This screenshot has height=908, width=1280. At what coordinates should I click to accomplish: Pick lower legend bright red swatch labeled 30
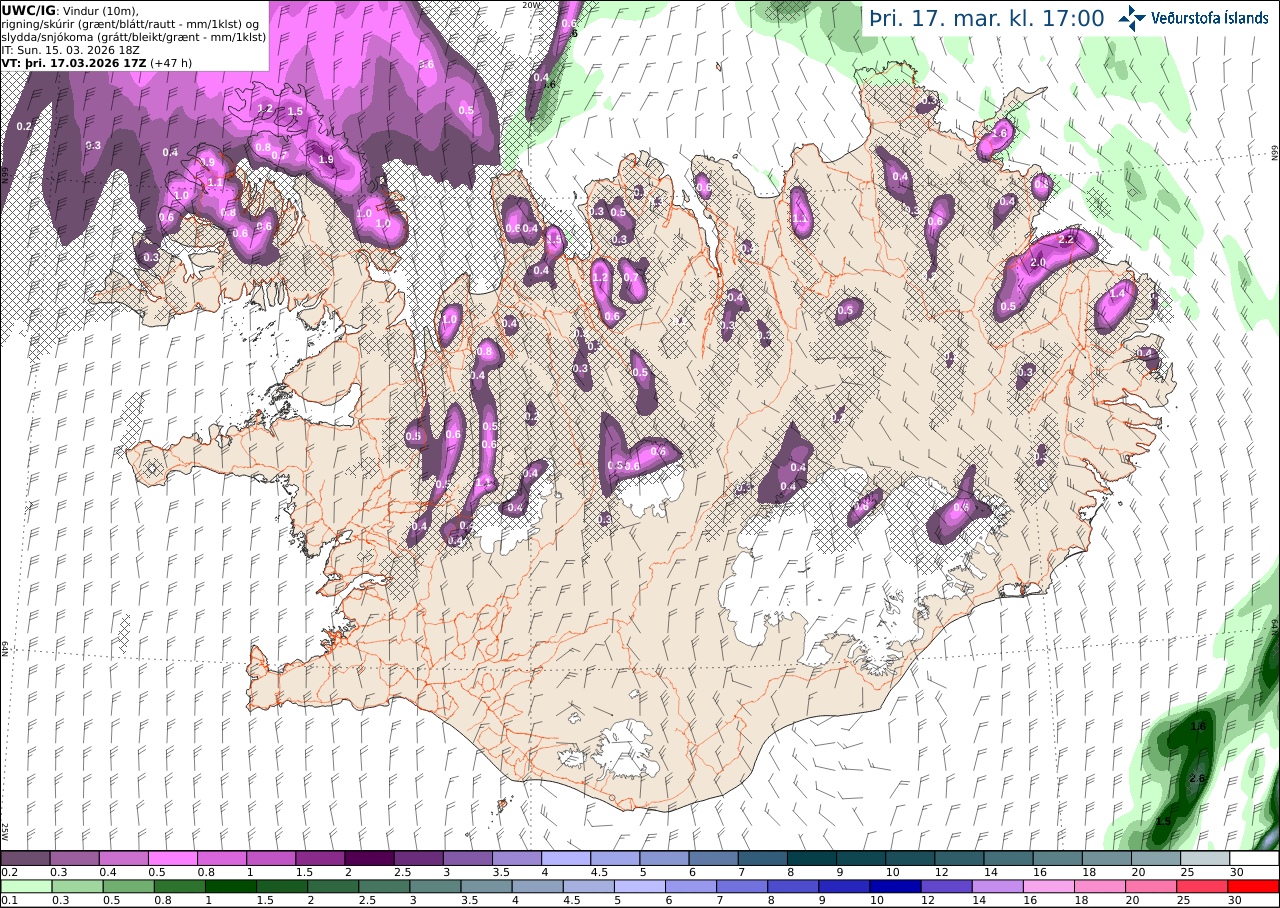point(1254,886)
